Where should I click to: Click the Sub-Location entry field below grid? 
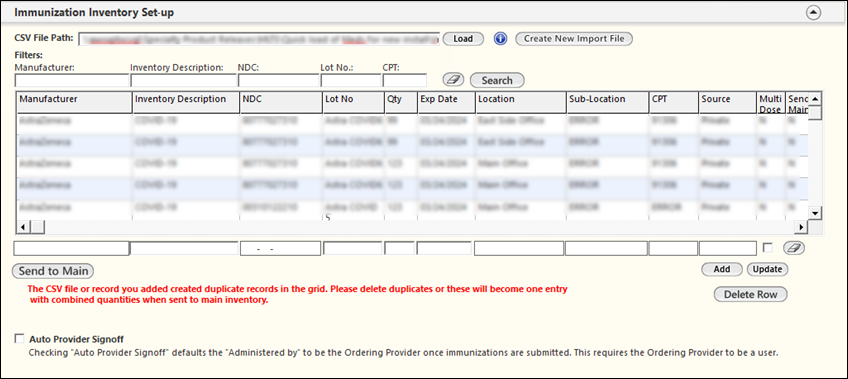pos(606,248)
